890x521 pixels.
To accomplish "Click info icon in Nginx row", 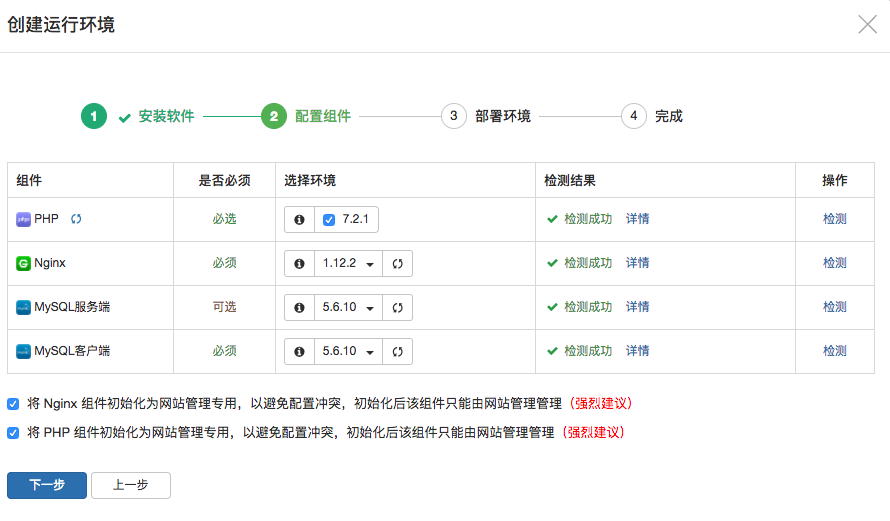I will (x=299, y=263).
